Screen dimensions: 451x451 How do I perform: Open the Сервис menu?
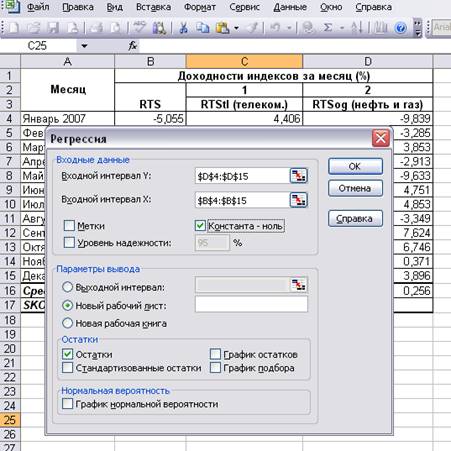244,7
